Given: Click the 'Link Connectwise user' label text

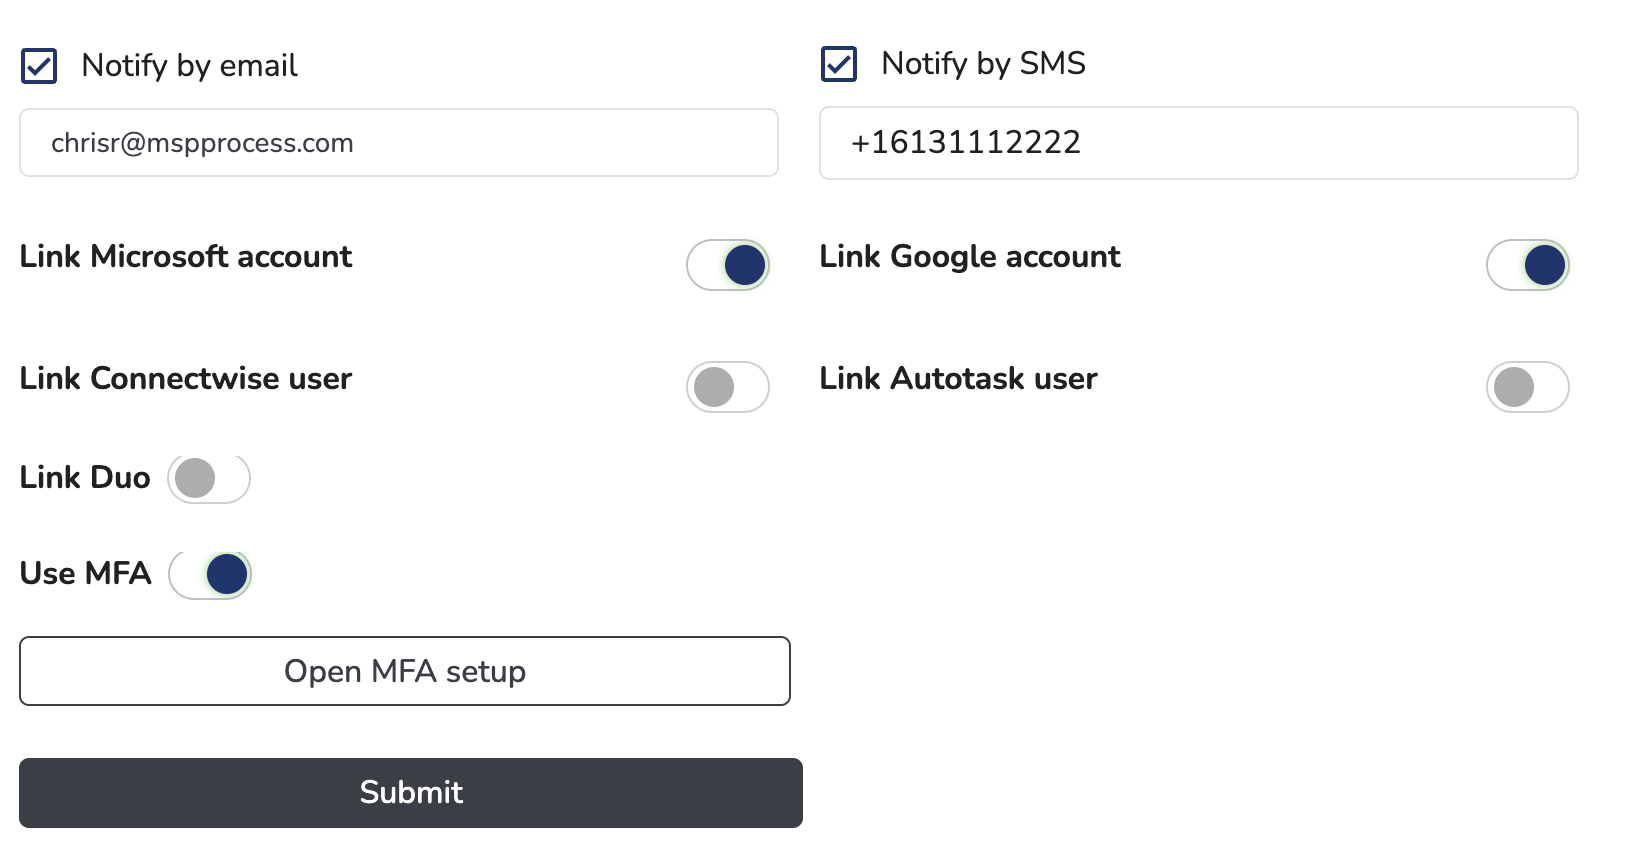Looking at the screenshot, I should click(186, 378).
